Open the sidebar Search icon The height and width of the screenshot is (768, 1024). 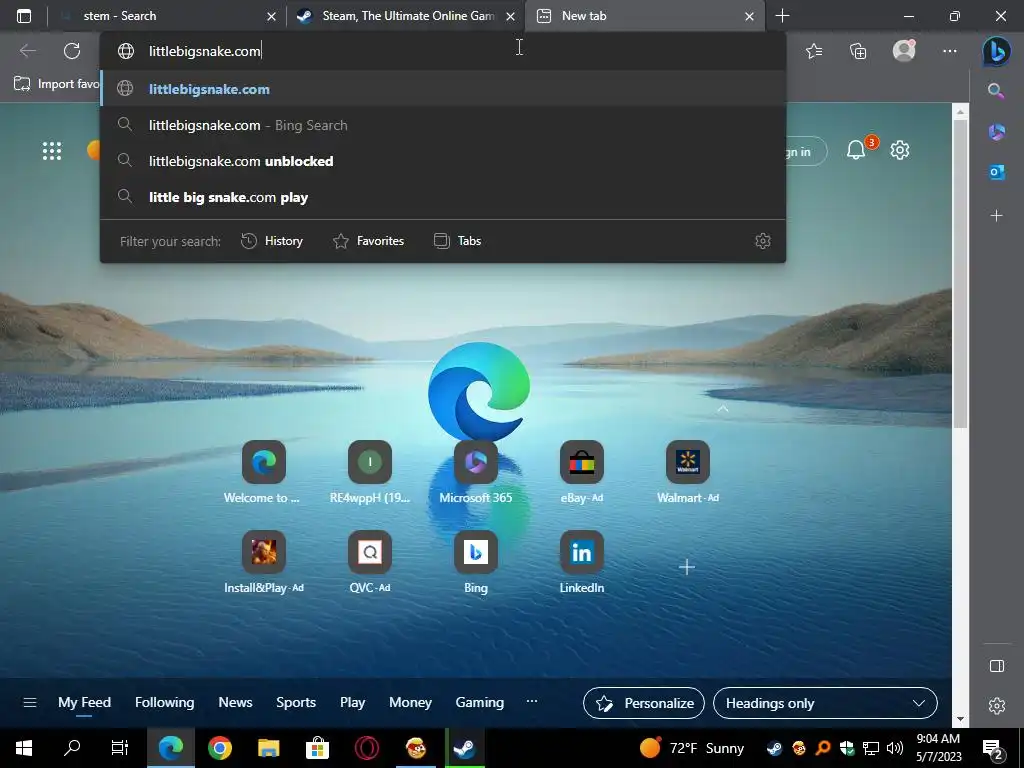coord(996,91)
